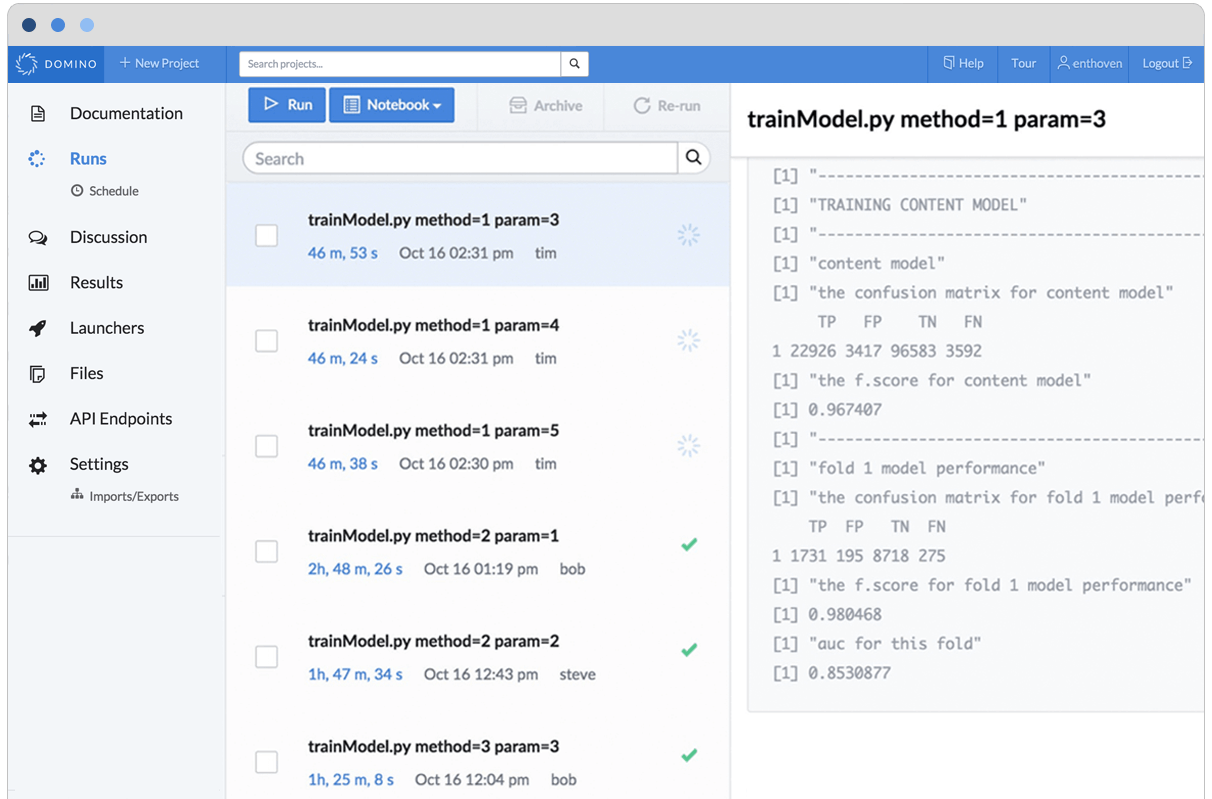1212x799 pixels.
Task: Click the Help book icon
Action: (x=949, y=63)
